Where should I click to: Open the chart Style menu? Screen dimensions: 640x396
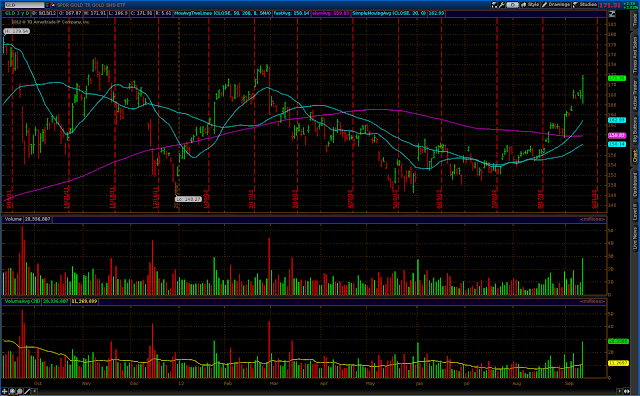(x=529, y=5)
